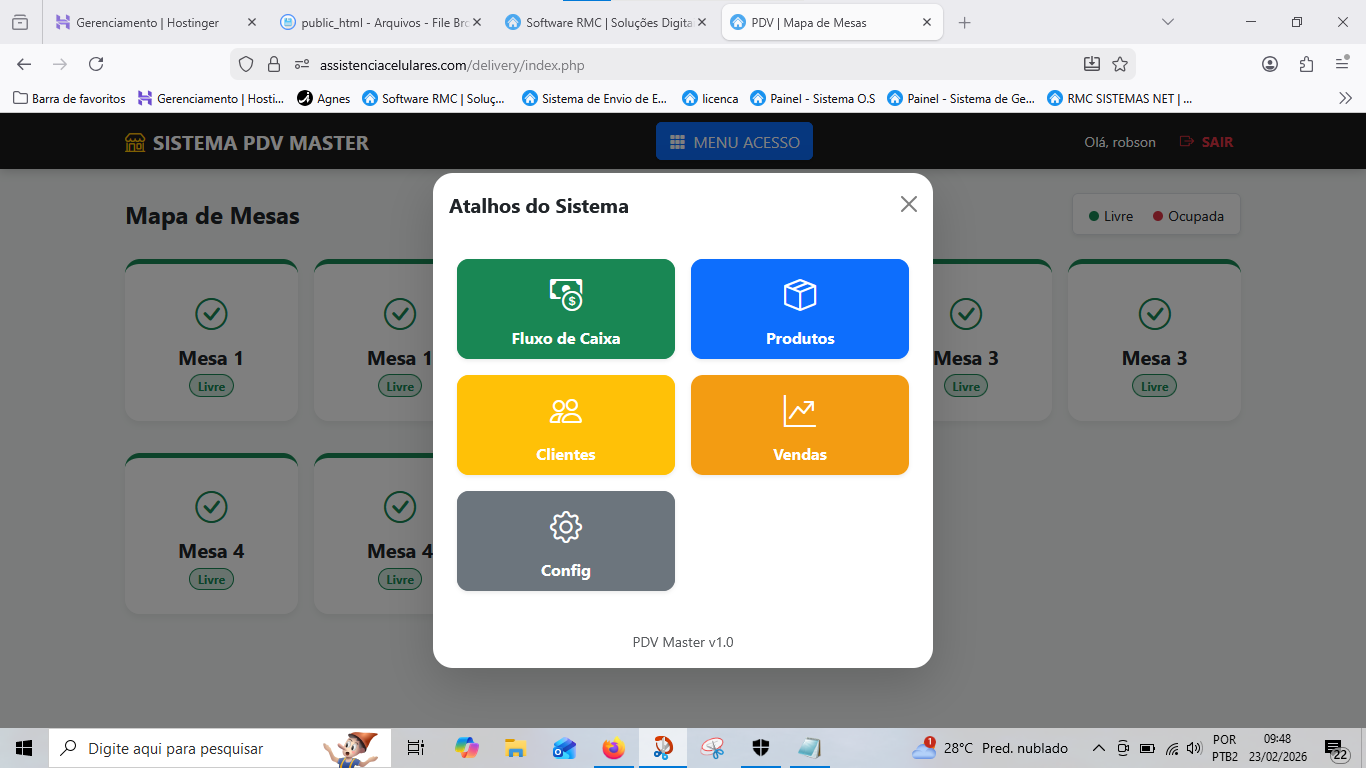Open the Vendas chart icon tile
The image size is (1366, 768).
(799, 425)
